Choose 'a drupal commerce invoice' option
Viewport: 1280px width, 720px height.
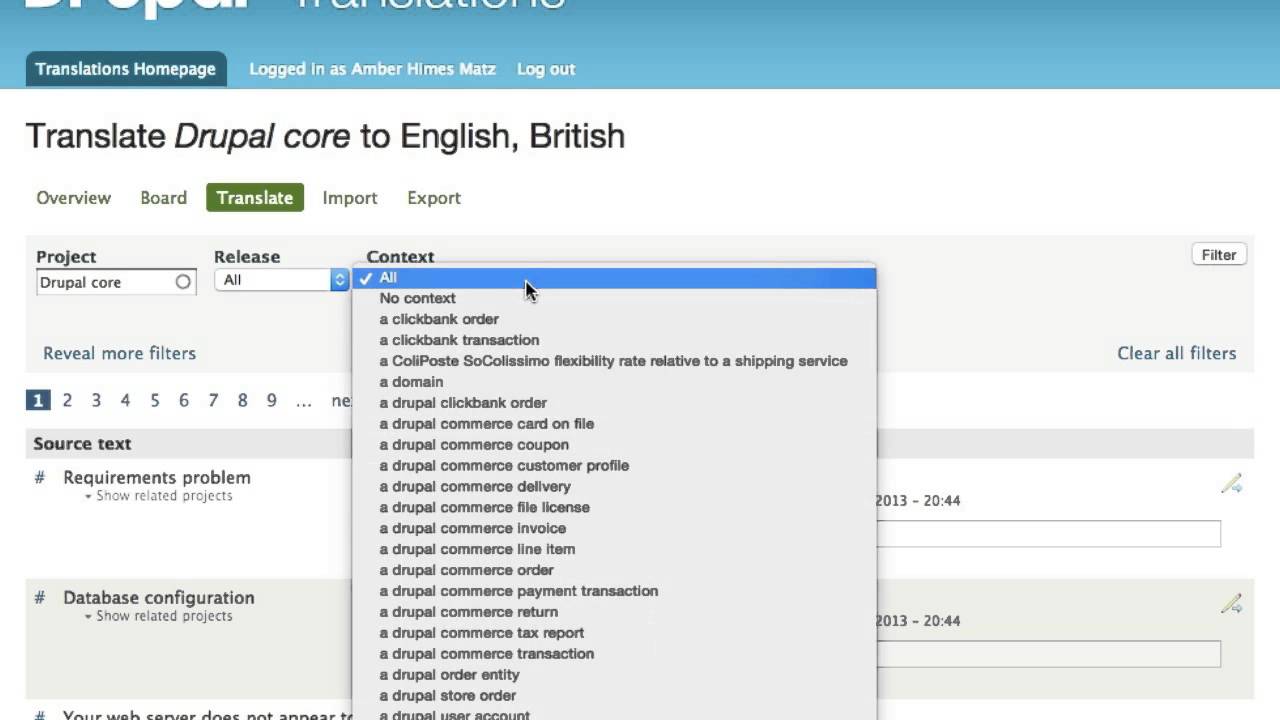tap(614, 529)
